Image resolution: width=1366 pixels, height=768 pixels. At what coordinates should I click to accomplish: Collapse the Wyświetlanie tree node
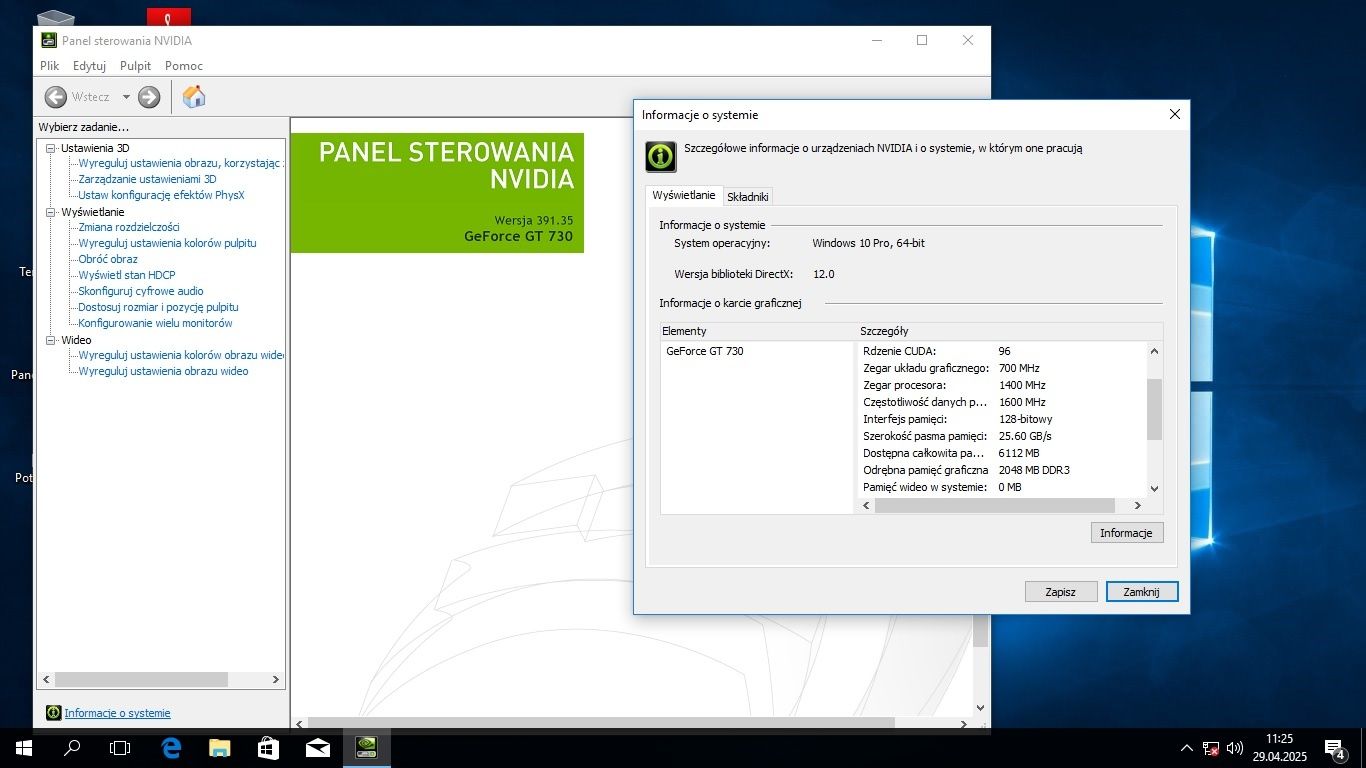point(52,212)
